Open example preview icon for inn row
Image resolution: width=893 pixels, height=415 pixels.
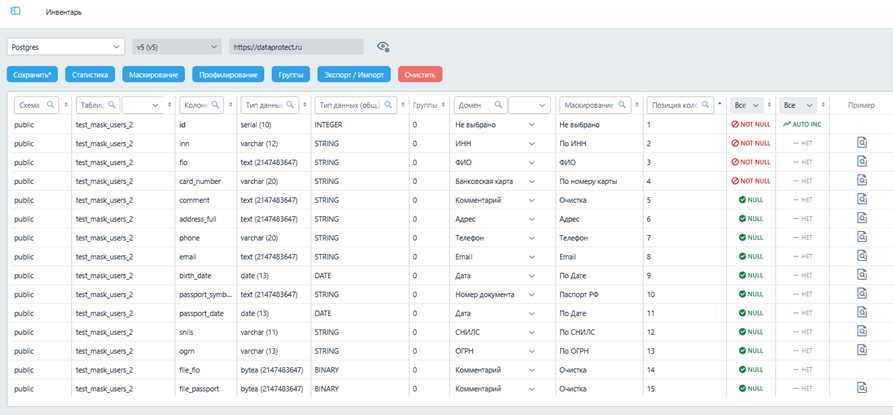[x=860, y=143]
